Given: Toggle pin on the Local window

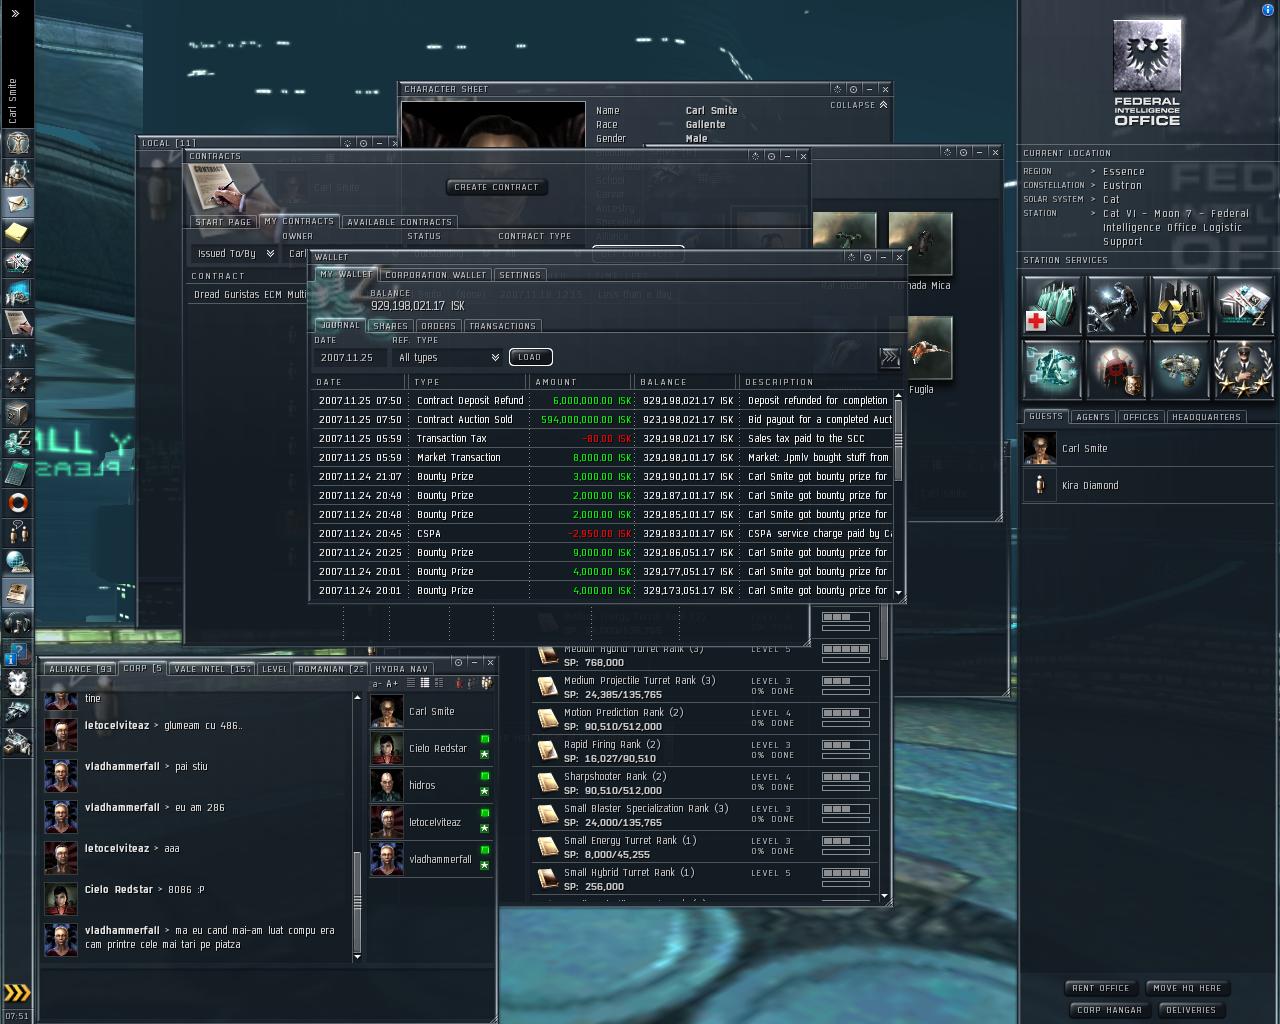Looking at the screenshot, I should tap(363, 143).
